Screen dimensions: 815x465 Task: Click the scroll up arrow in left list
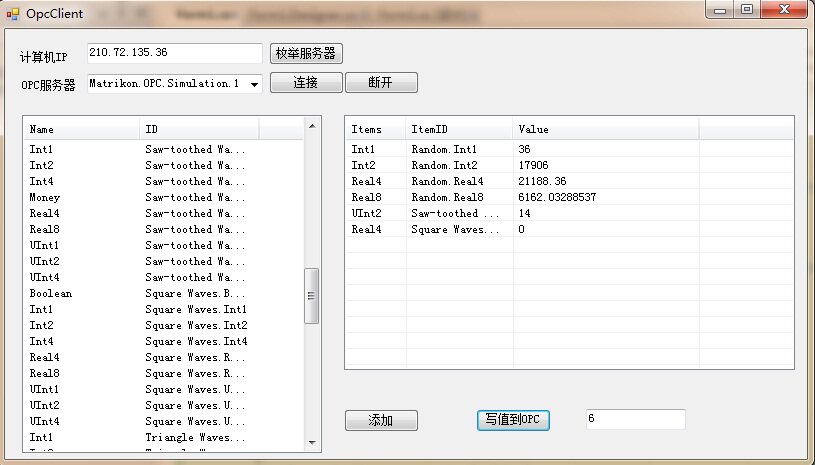click(312, 126)
